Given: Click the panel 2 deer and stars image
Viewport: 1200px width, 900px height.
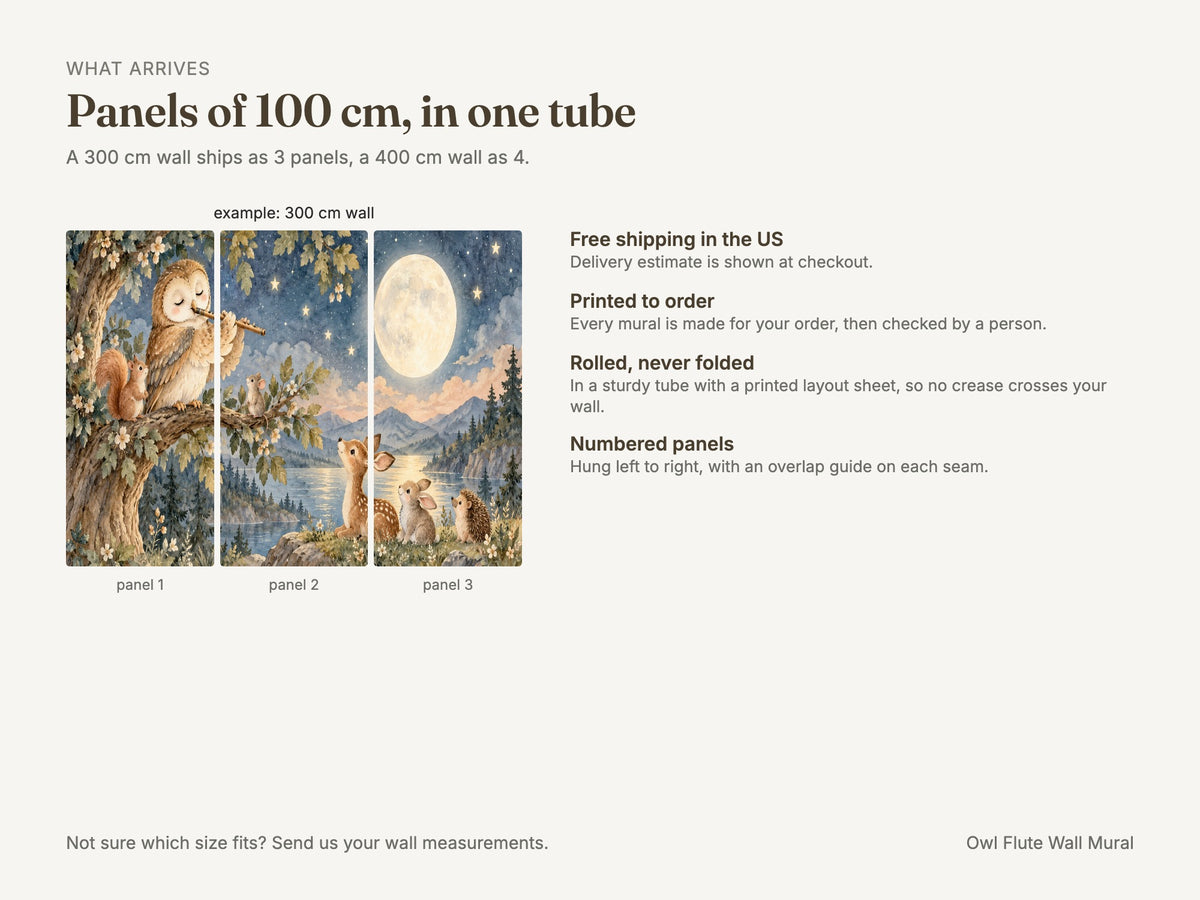Looking at the screenshot, I should [x=294, y=398].
